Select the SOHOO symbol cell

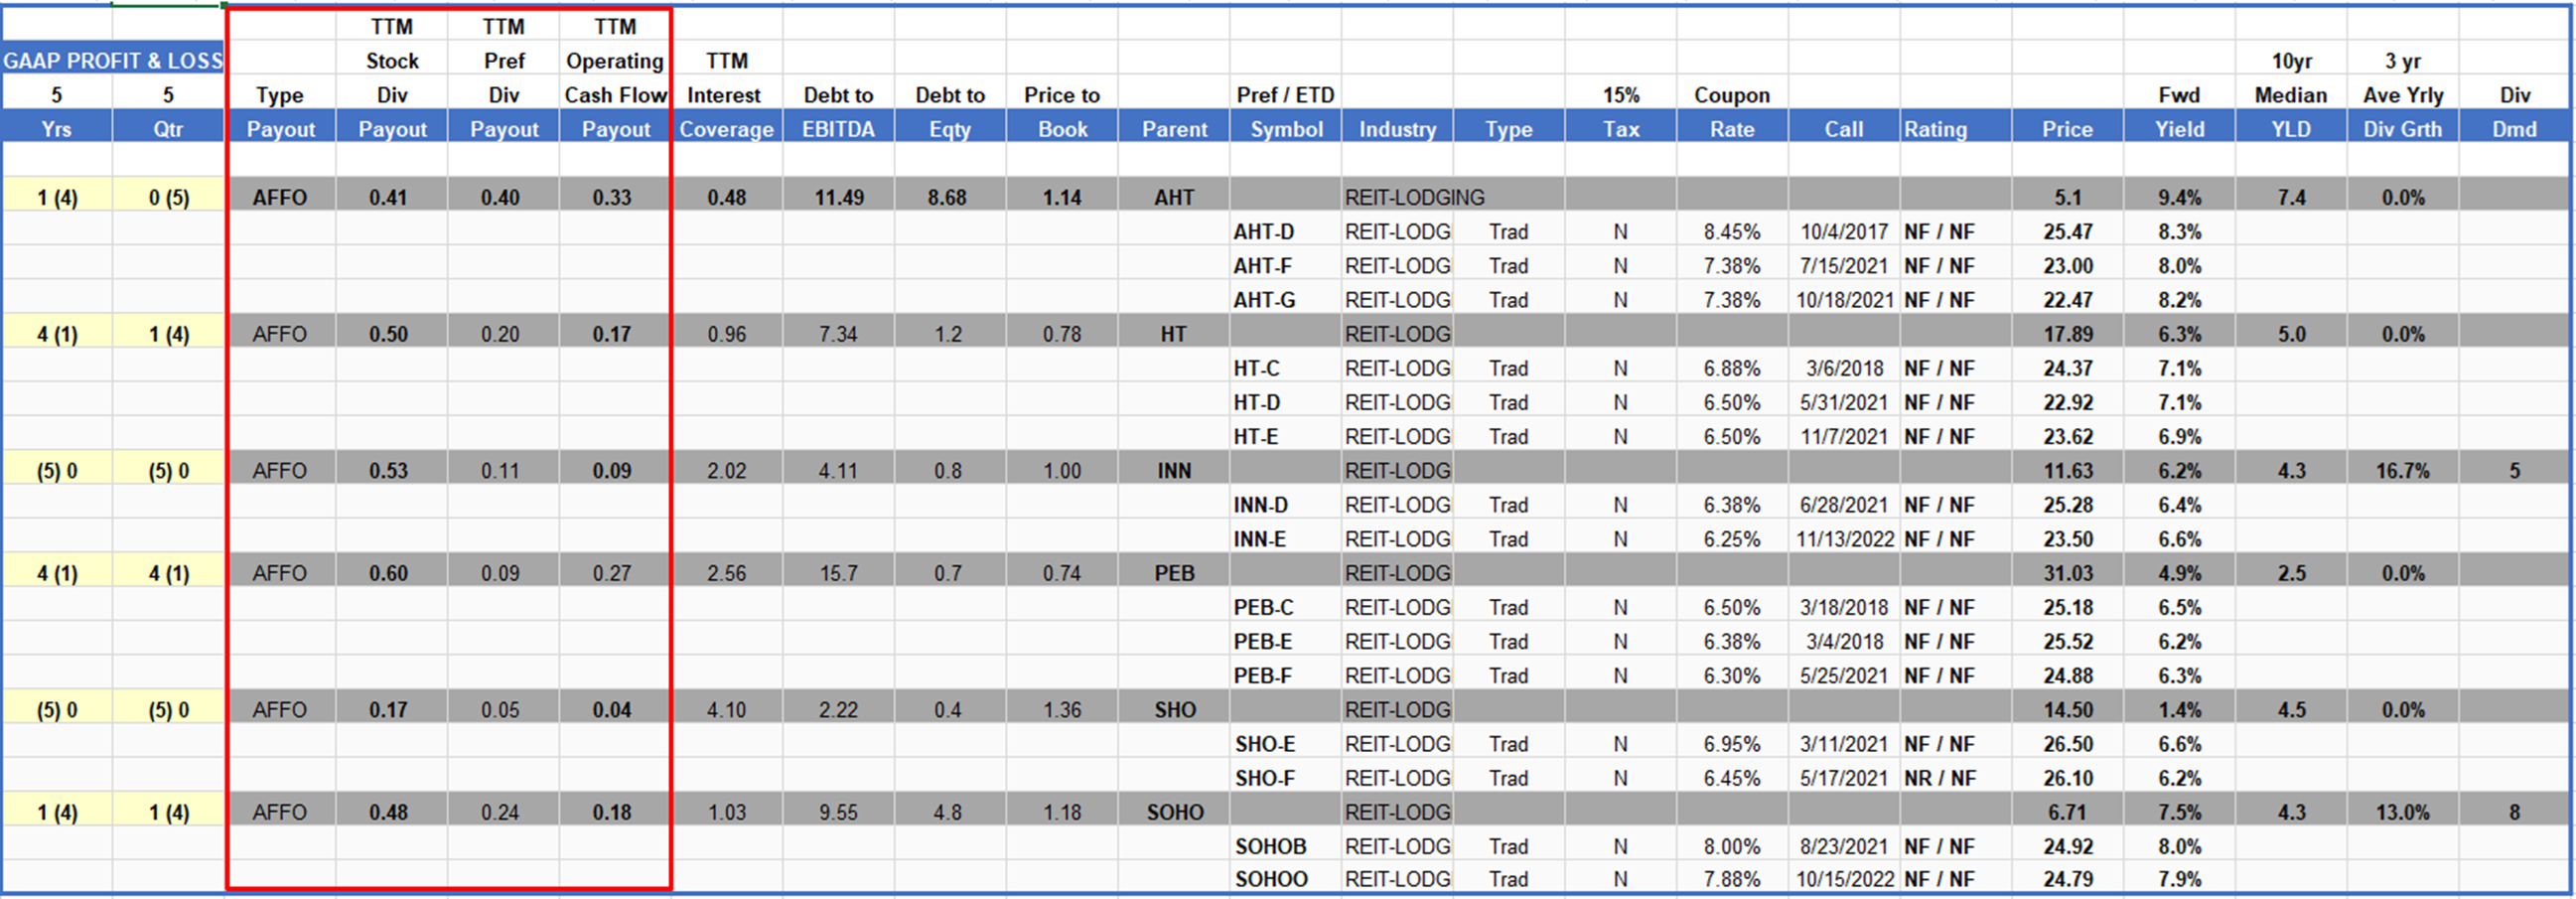point(1271,880)
